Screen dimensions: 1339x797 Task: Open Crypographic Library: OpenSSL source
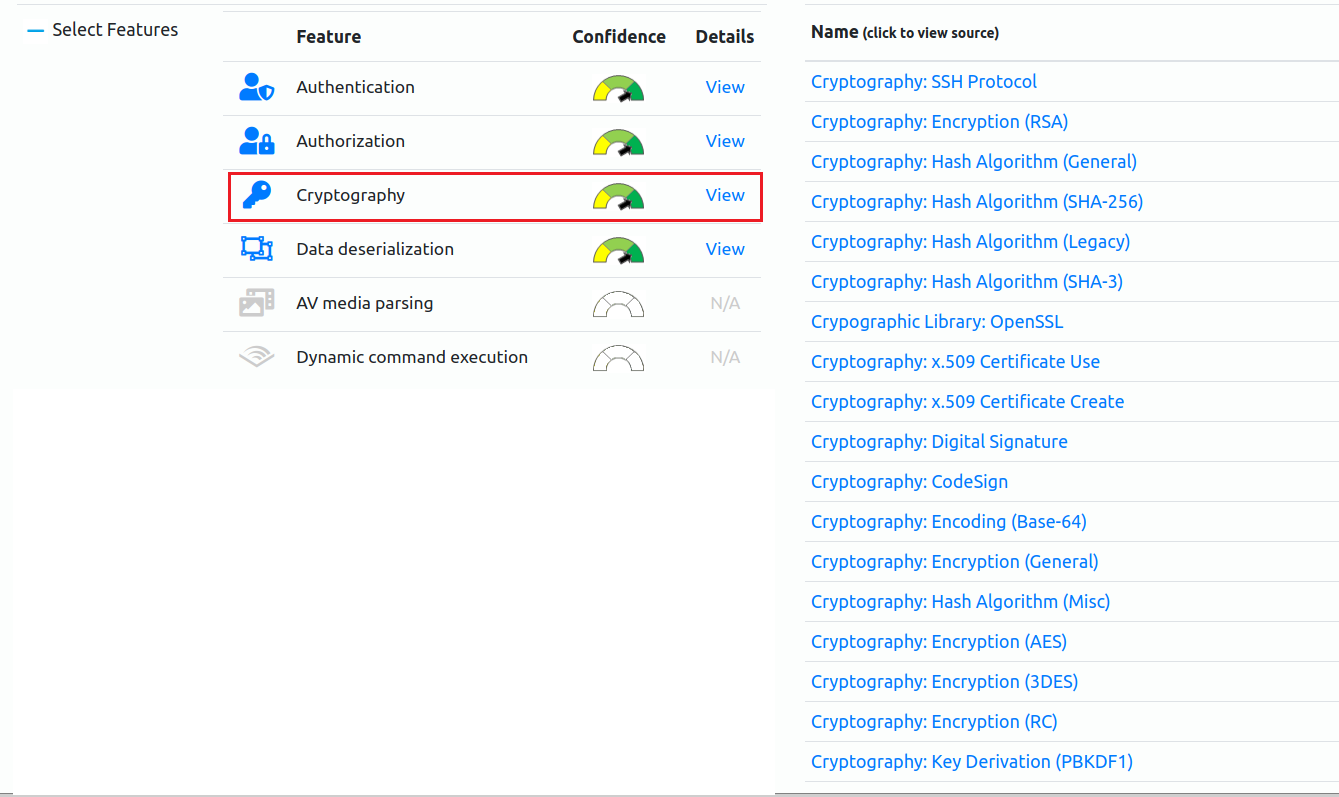click(937, 322)
